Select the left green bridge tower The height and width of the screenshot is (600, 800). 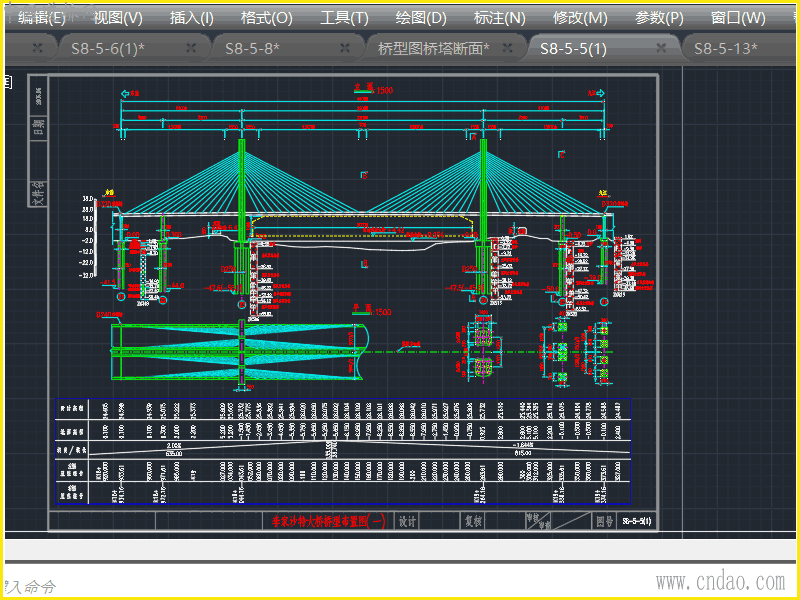[242, 189]
